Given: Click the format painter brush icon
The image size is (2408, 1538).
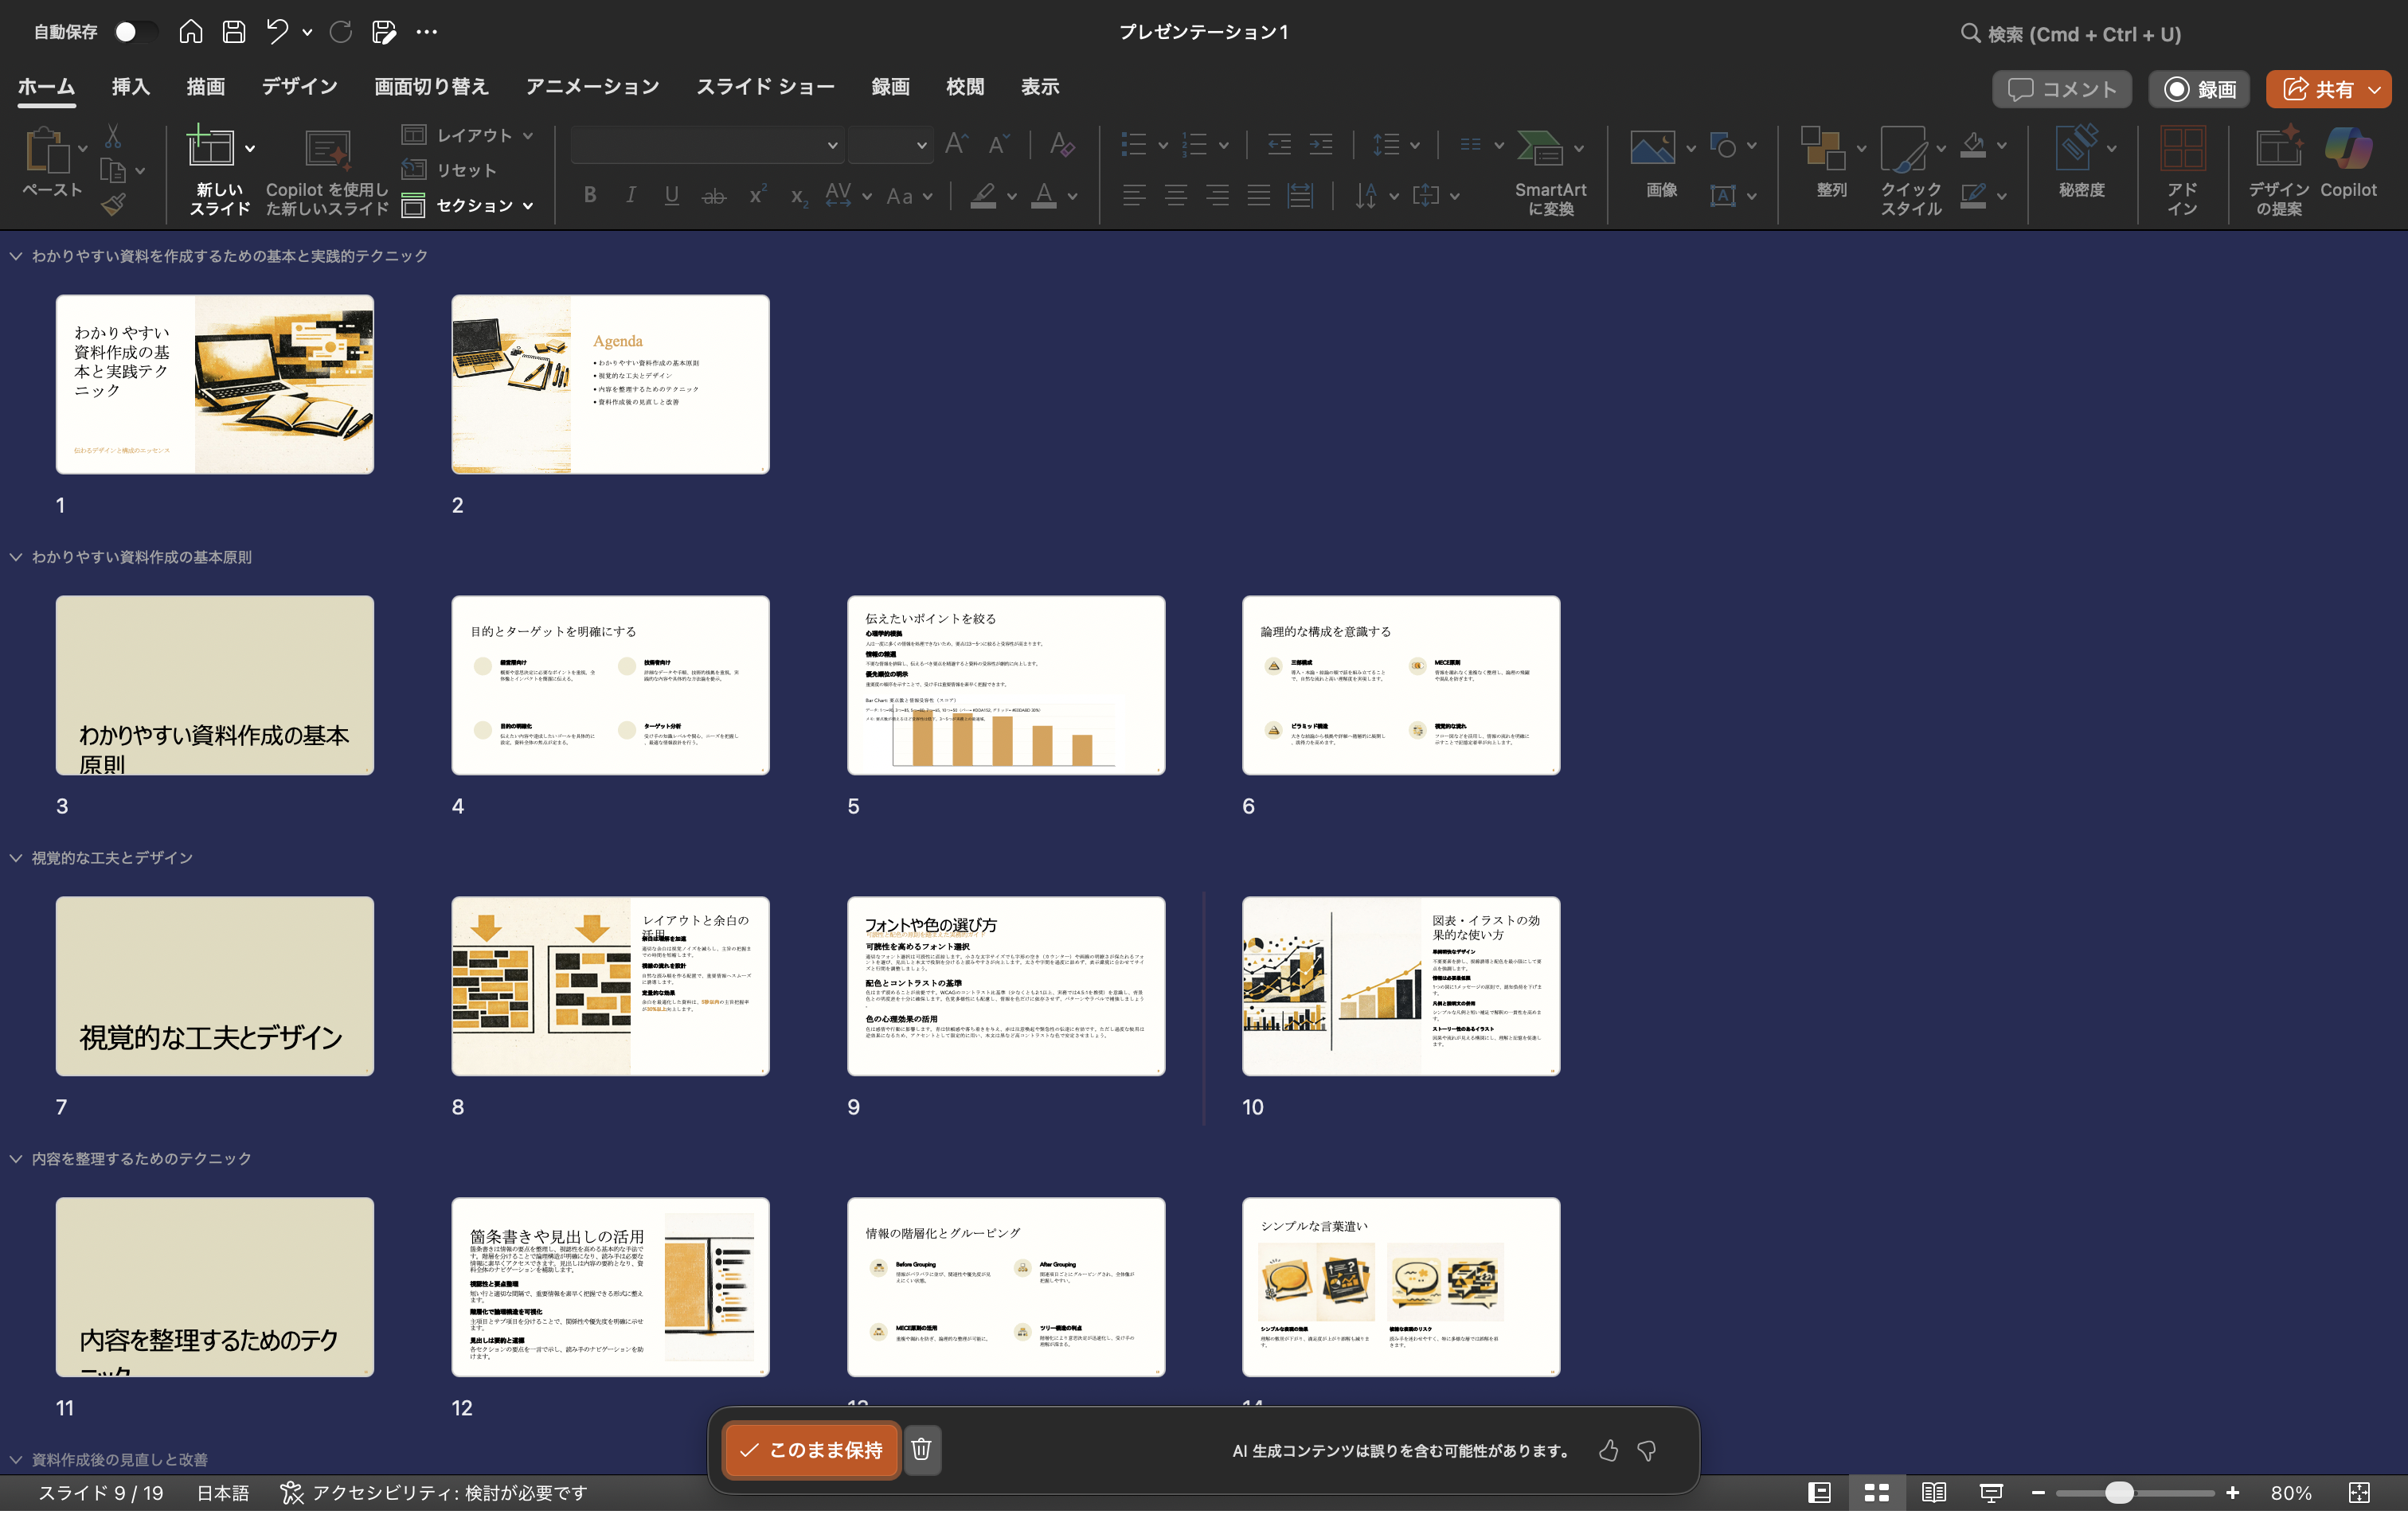Looking at the screenshot, I should 113,205.
